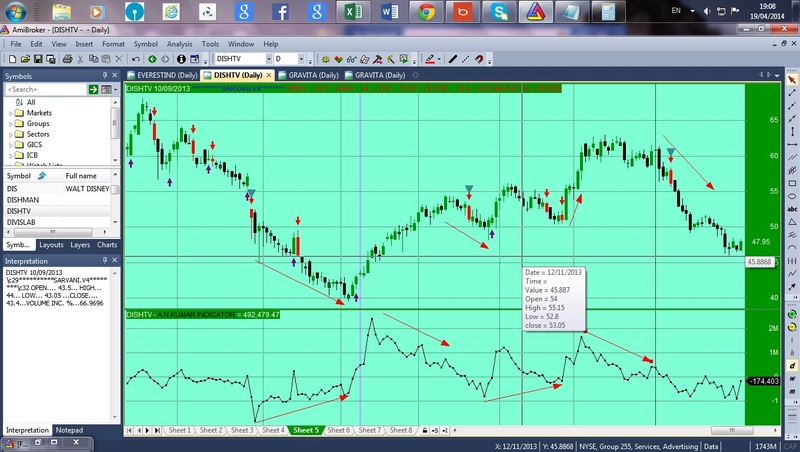Click the green arrow next to Search

pyautogui.click(x=93, y=89)
